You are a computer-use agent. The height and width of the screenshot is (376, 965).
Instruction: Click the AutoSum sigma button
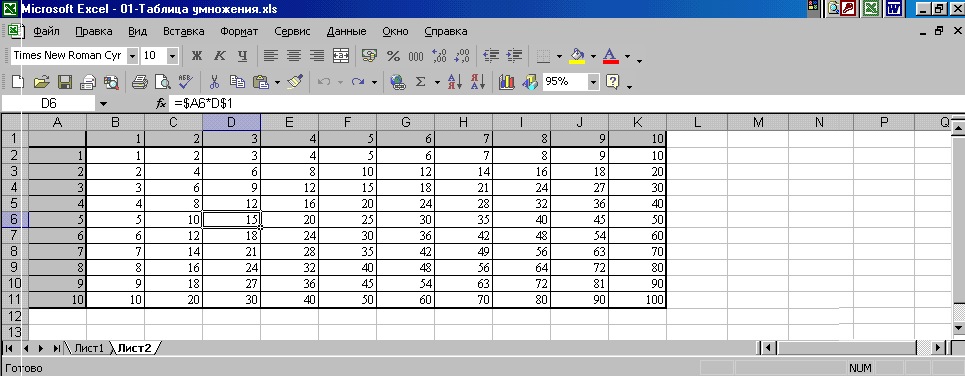coord(421,82)
